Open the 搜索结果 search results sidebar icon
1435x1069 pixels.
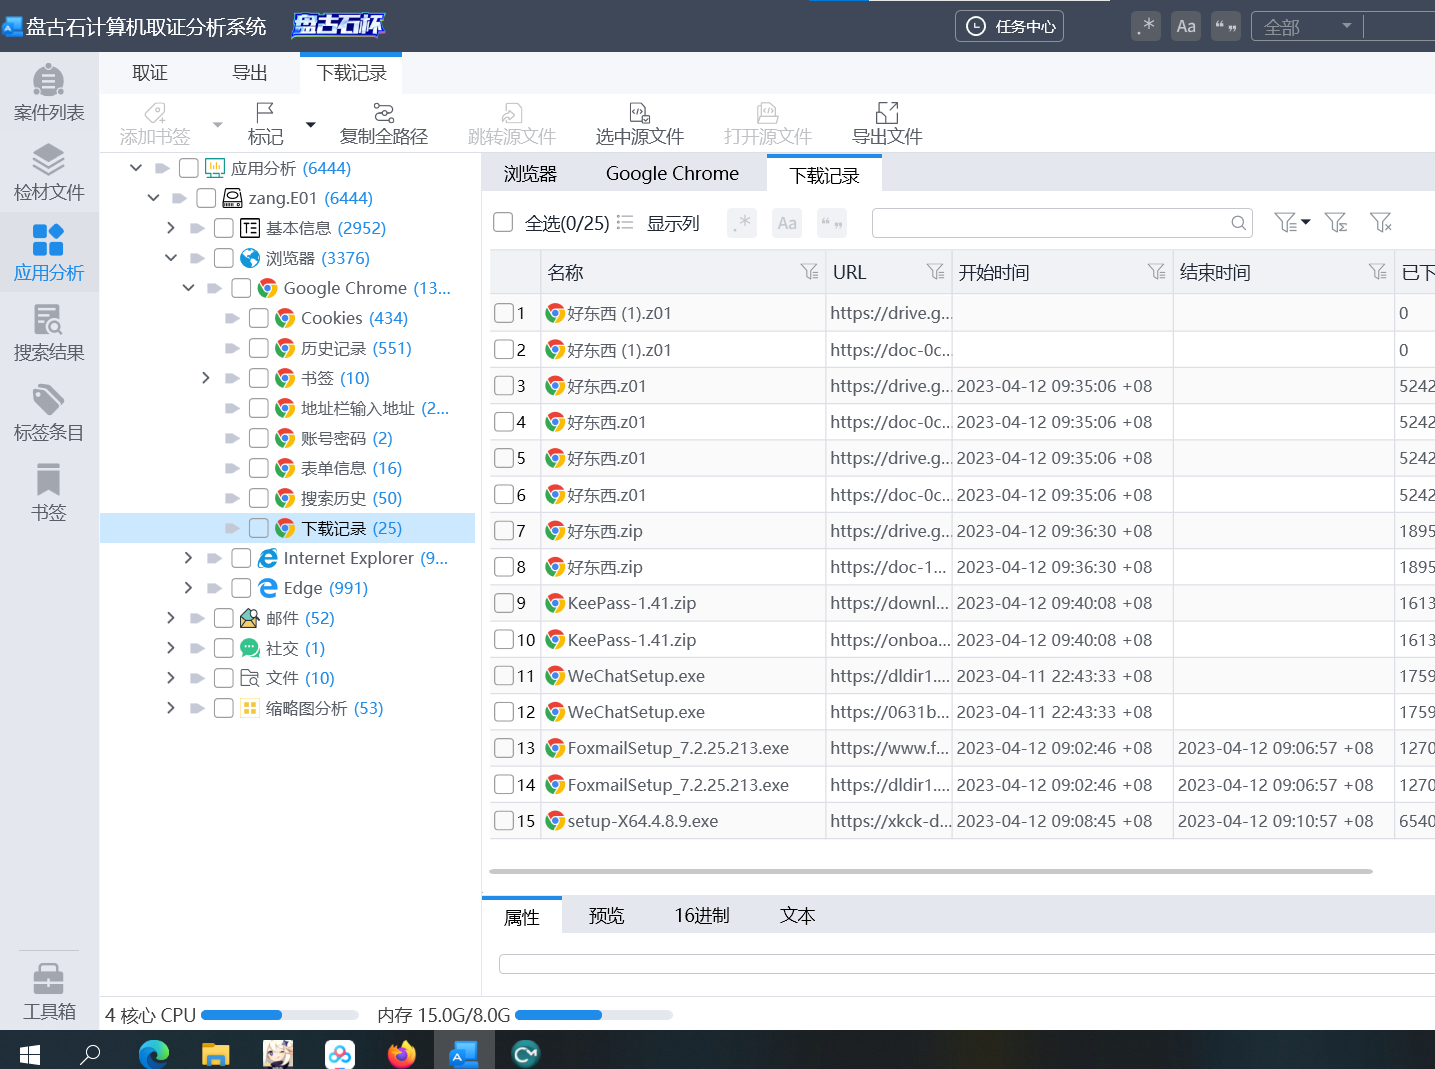coord(48,333)
